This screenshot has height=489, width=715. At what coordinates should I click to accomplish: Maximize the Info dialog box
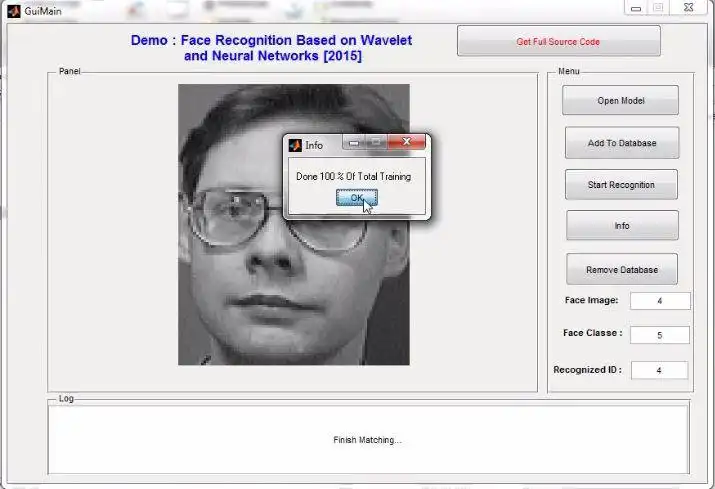[x=376, y=142]
